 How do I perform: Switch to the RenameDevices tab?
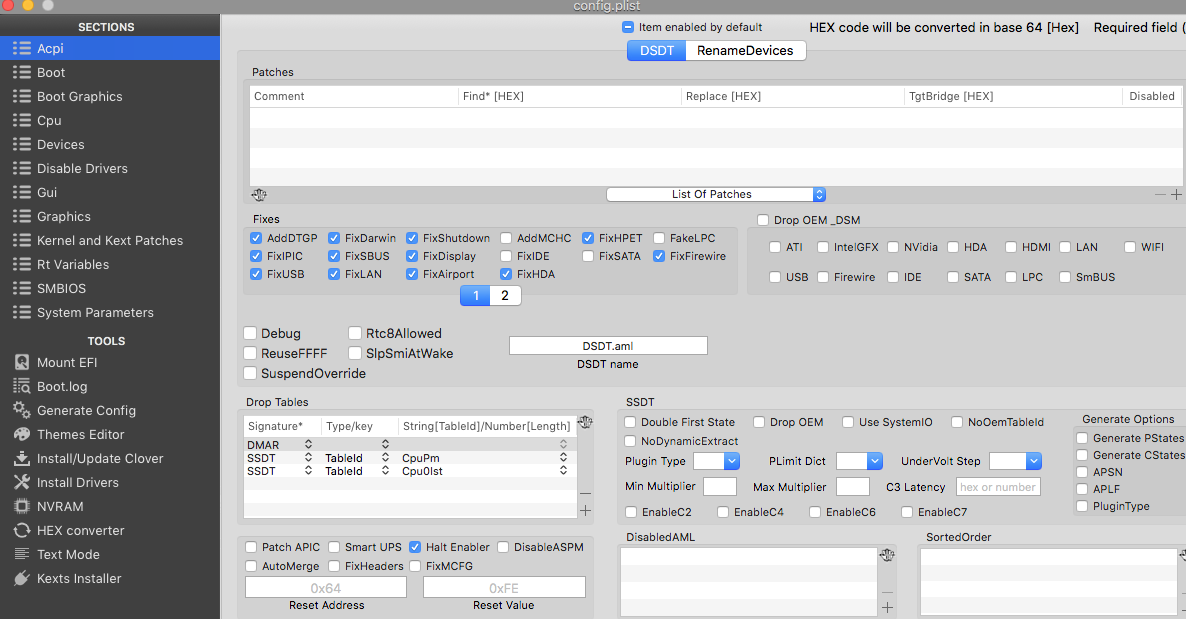745,51
